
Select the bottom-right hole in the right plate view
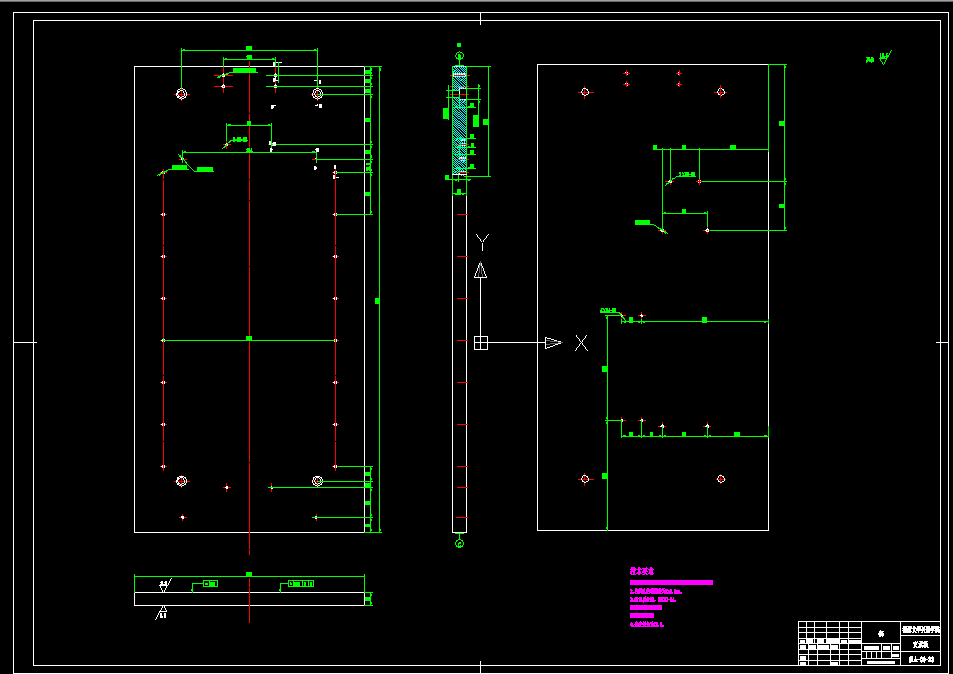point(721,479)
